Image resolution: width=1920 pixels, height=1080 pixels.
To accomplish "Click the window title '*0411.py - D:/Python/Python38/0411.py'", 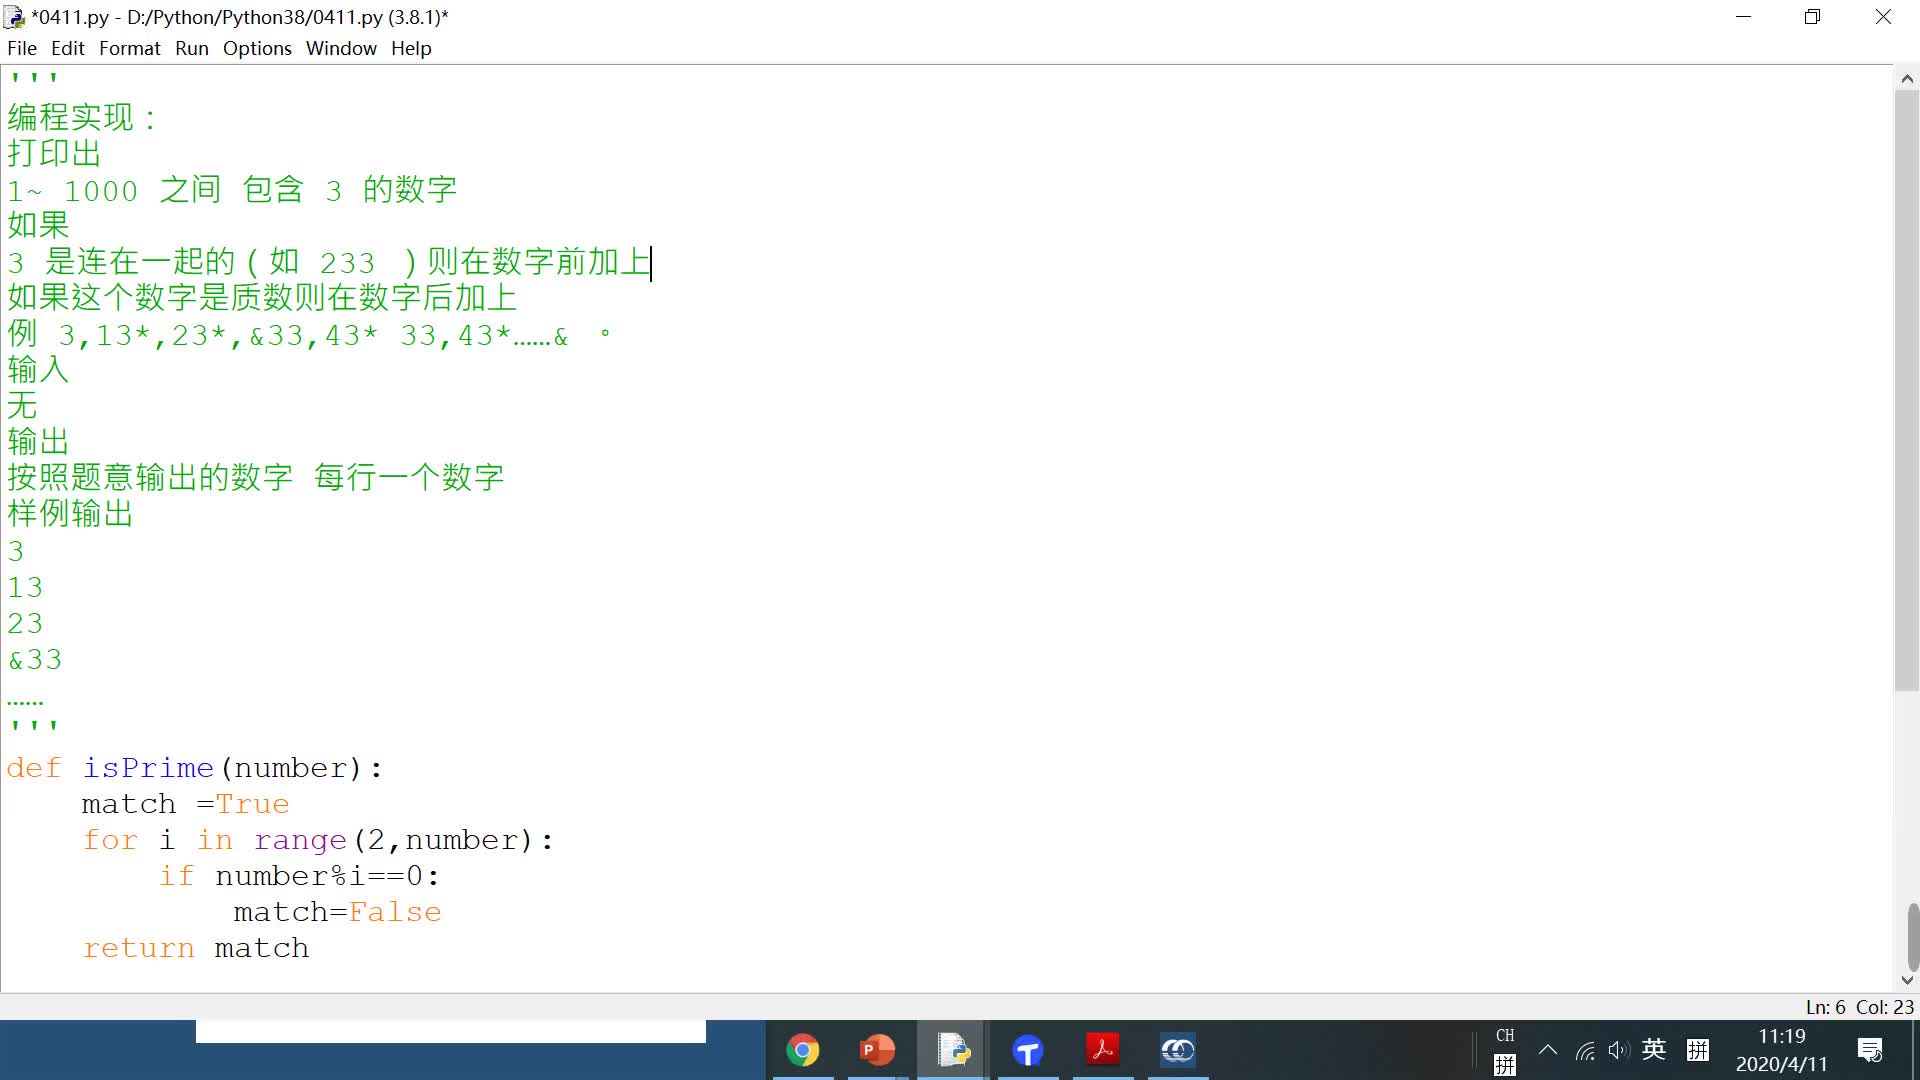I will [x=240, y=17].
